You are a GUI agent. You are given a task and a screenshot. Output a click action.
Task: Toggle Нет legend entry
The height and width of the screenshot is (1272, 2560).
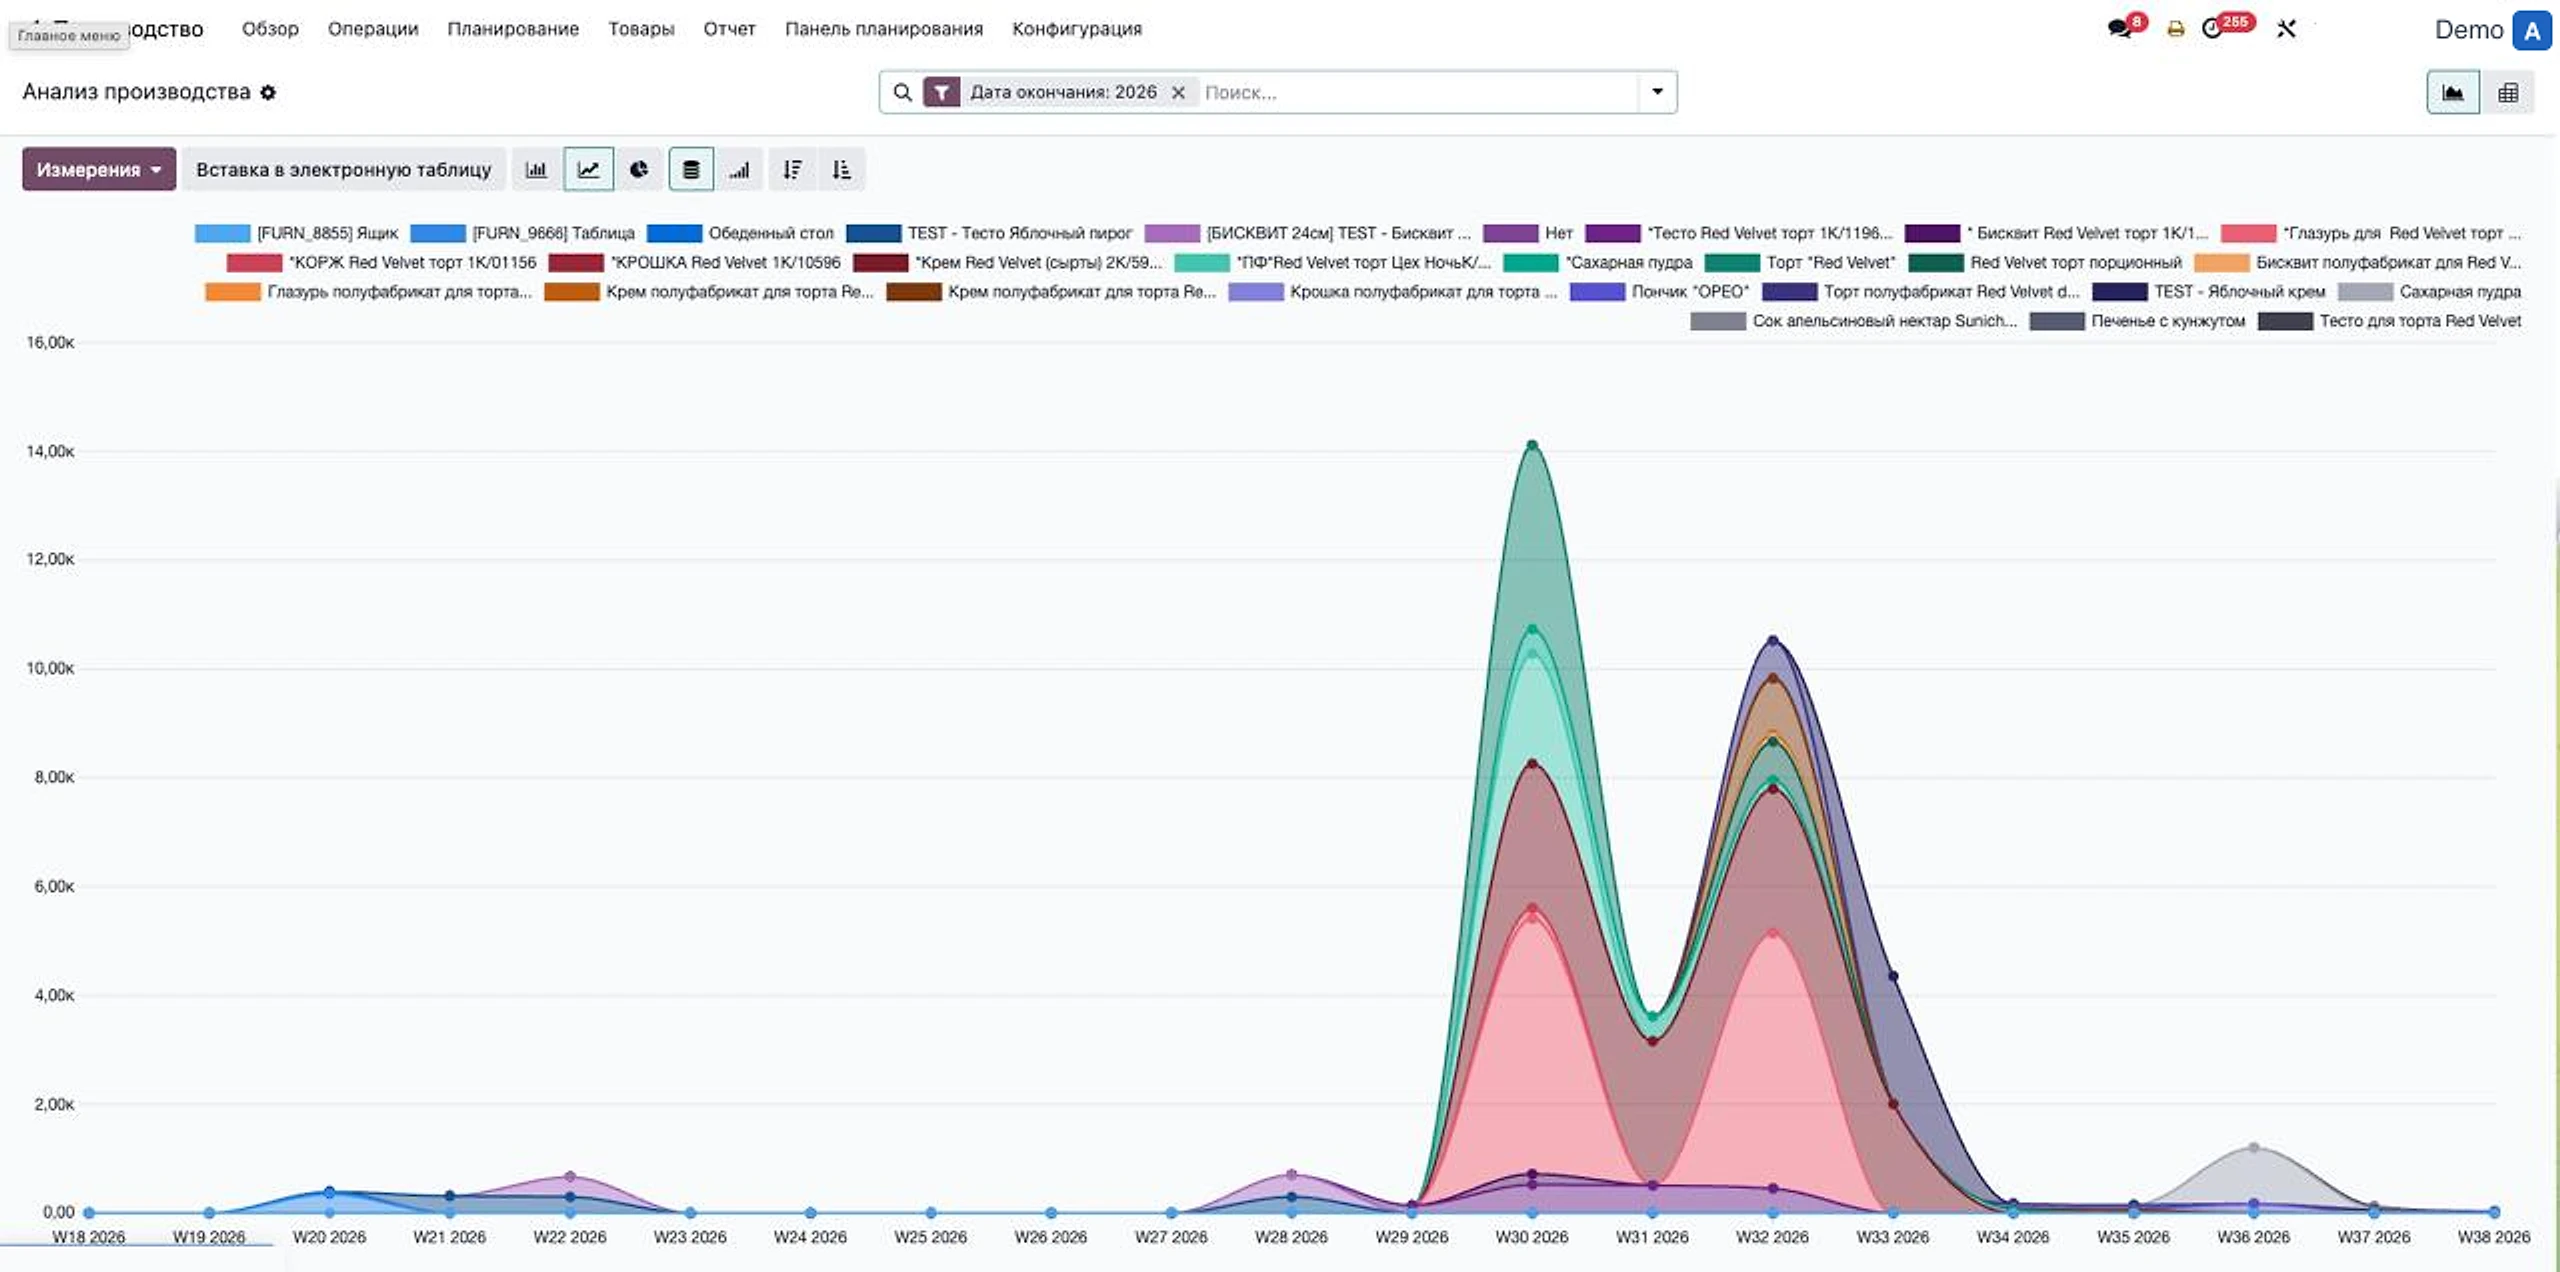1529,233
